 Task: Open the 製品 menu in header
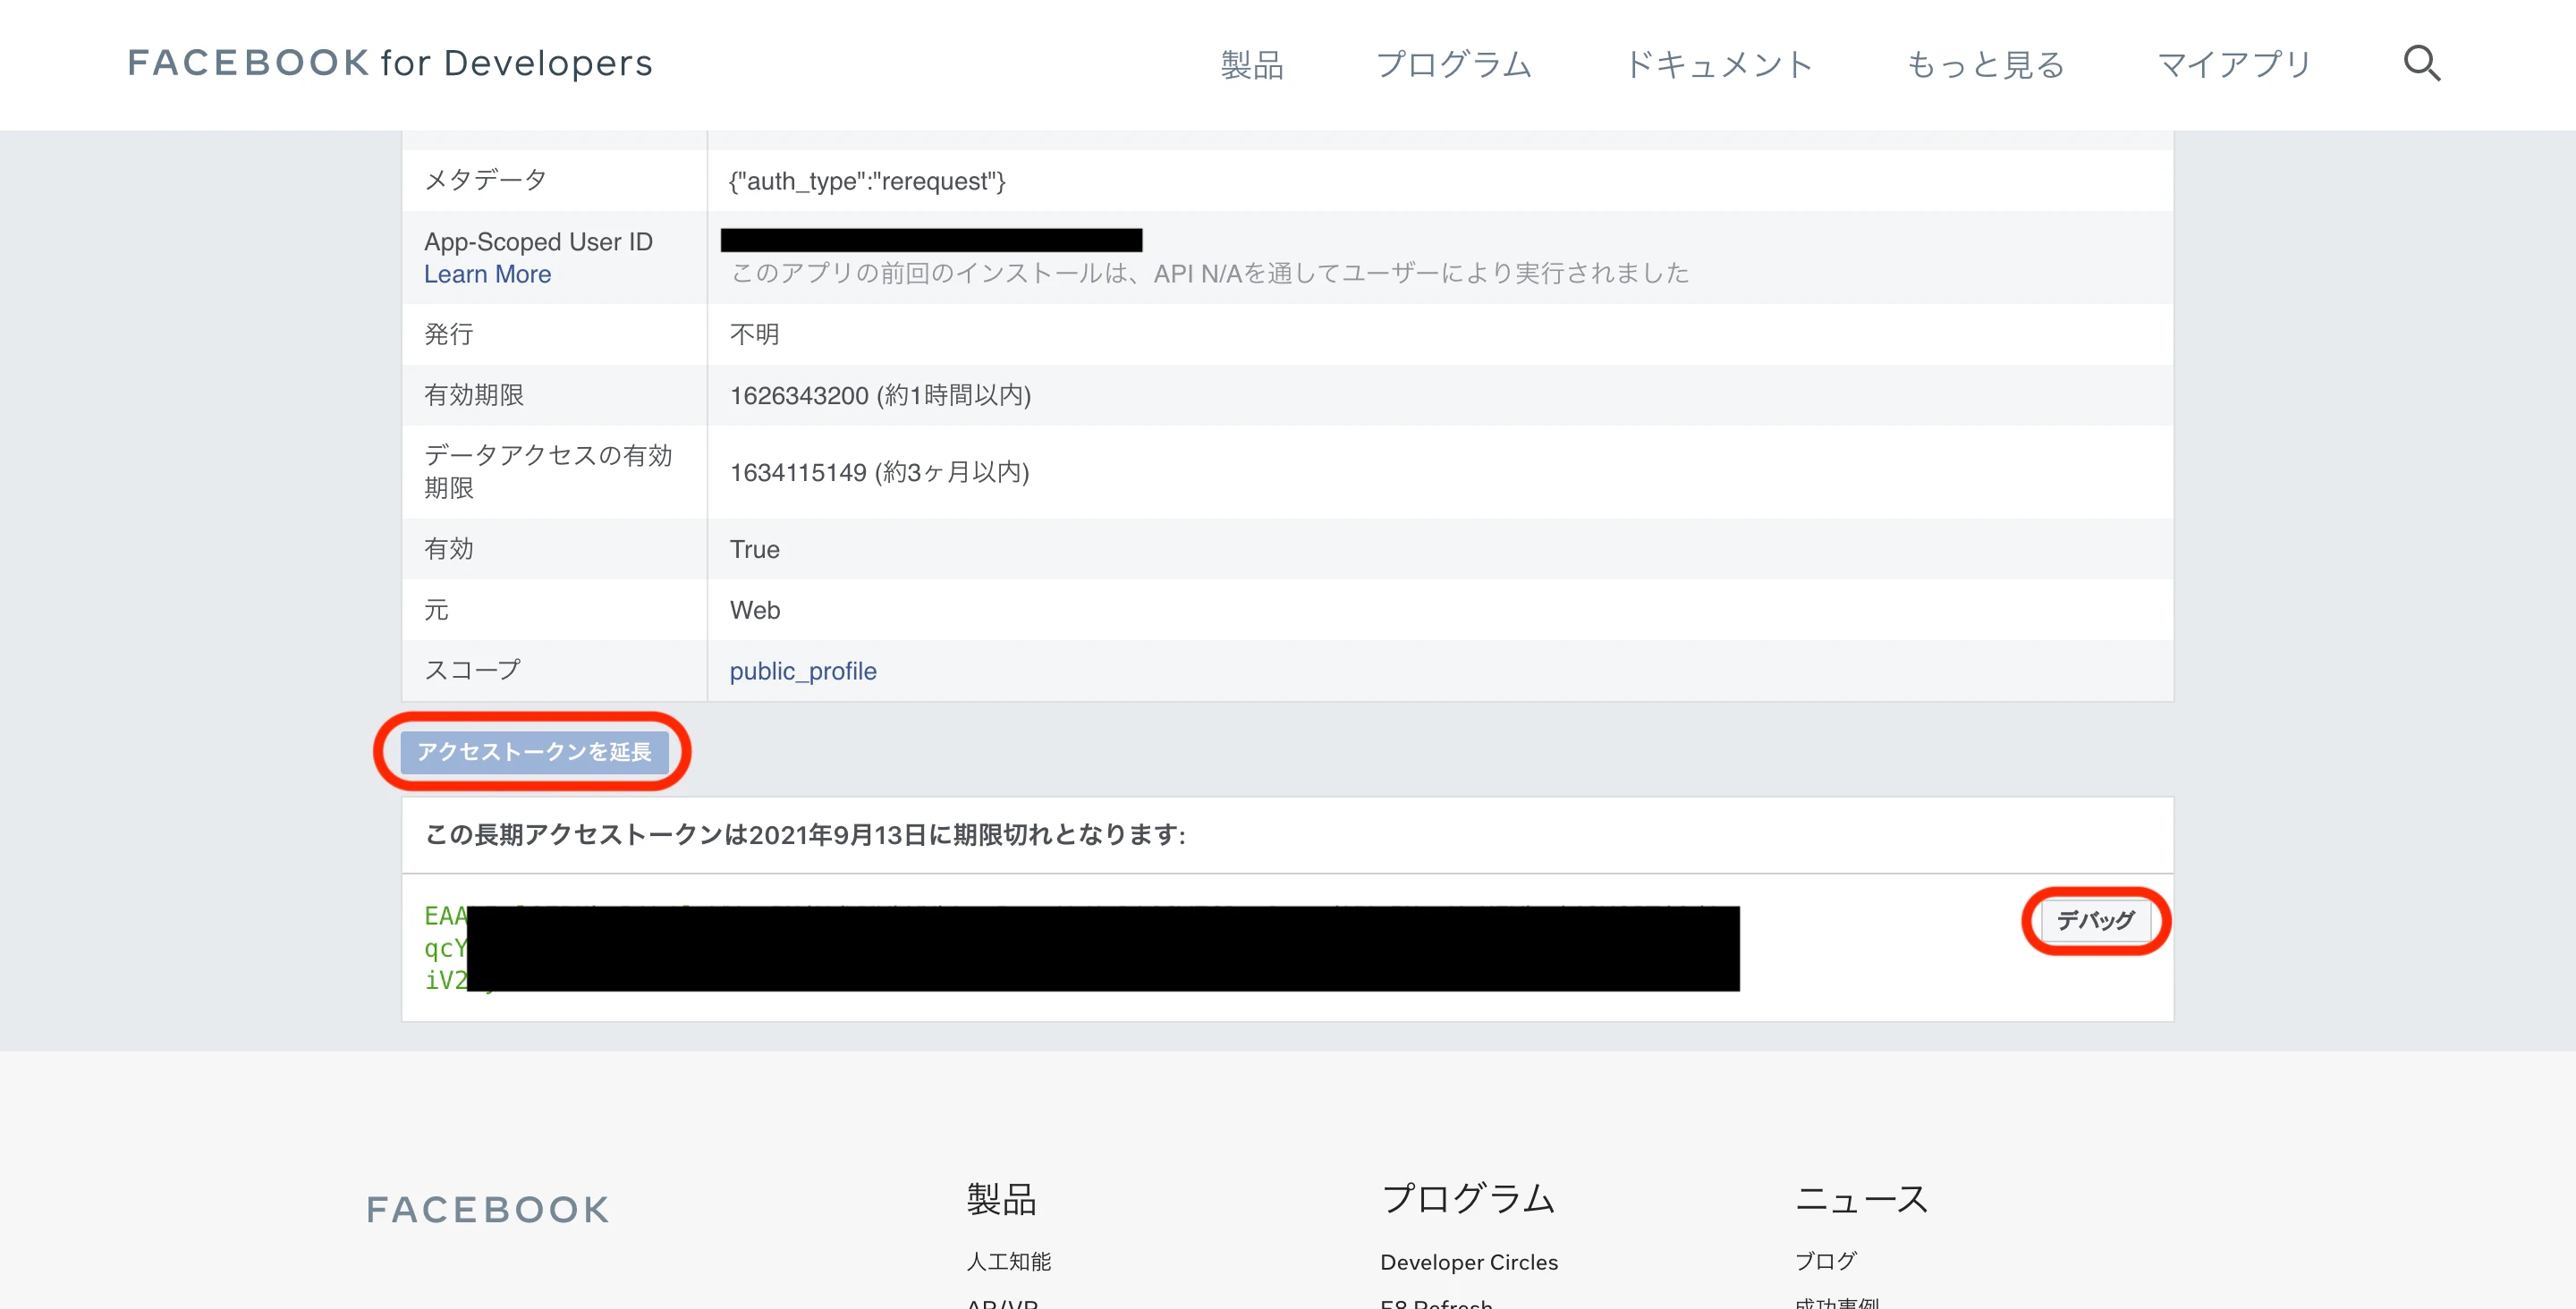coord(1252,64)
